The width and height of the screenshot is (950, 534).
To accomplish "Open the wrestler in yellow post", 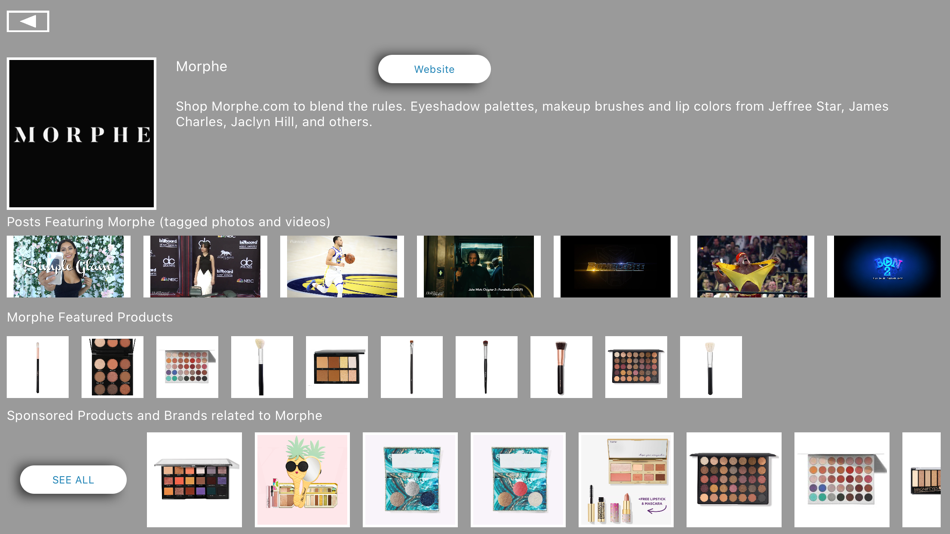I will (752, 267).
